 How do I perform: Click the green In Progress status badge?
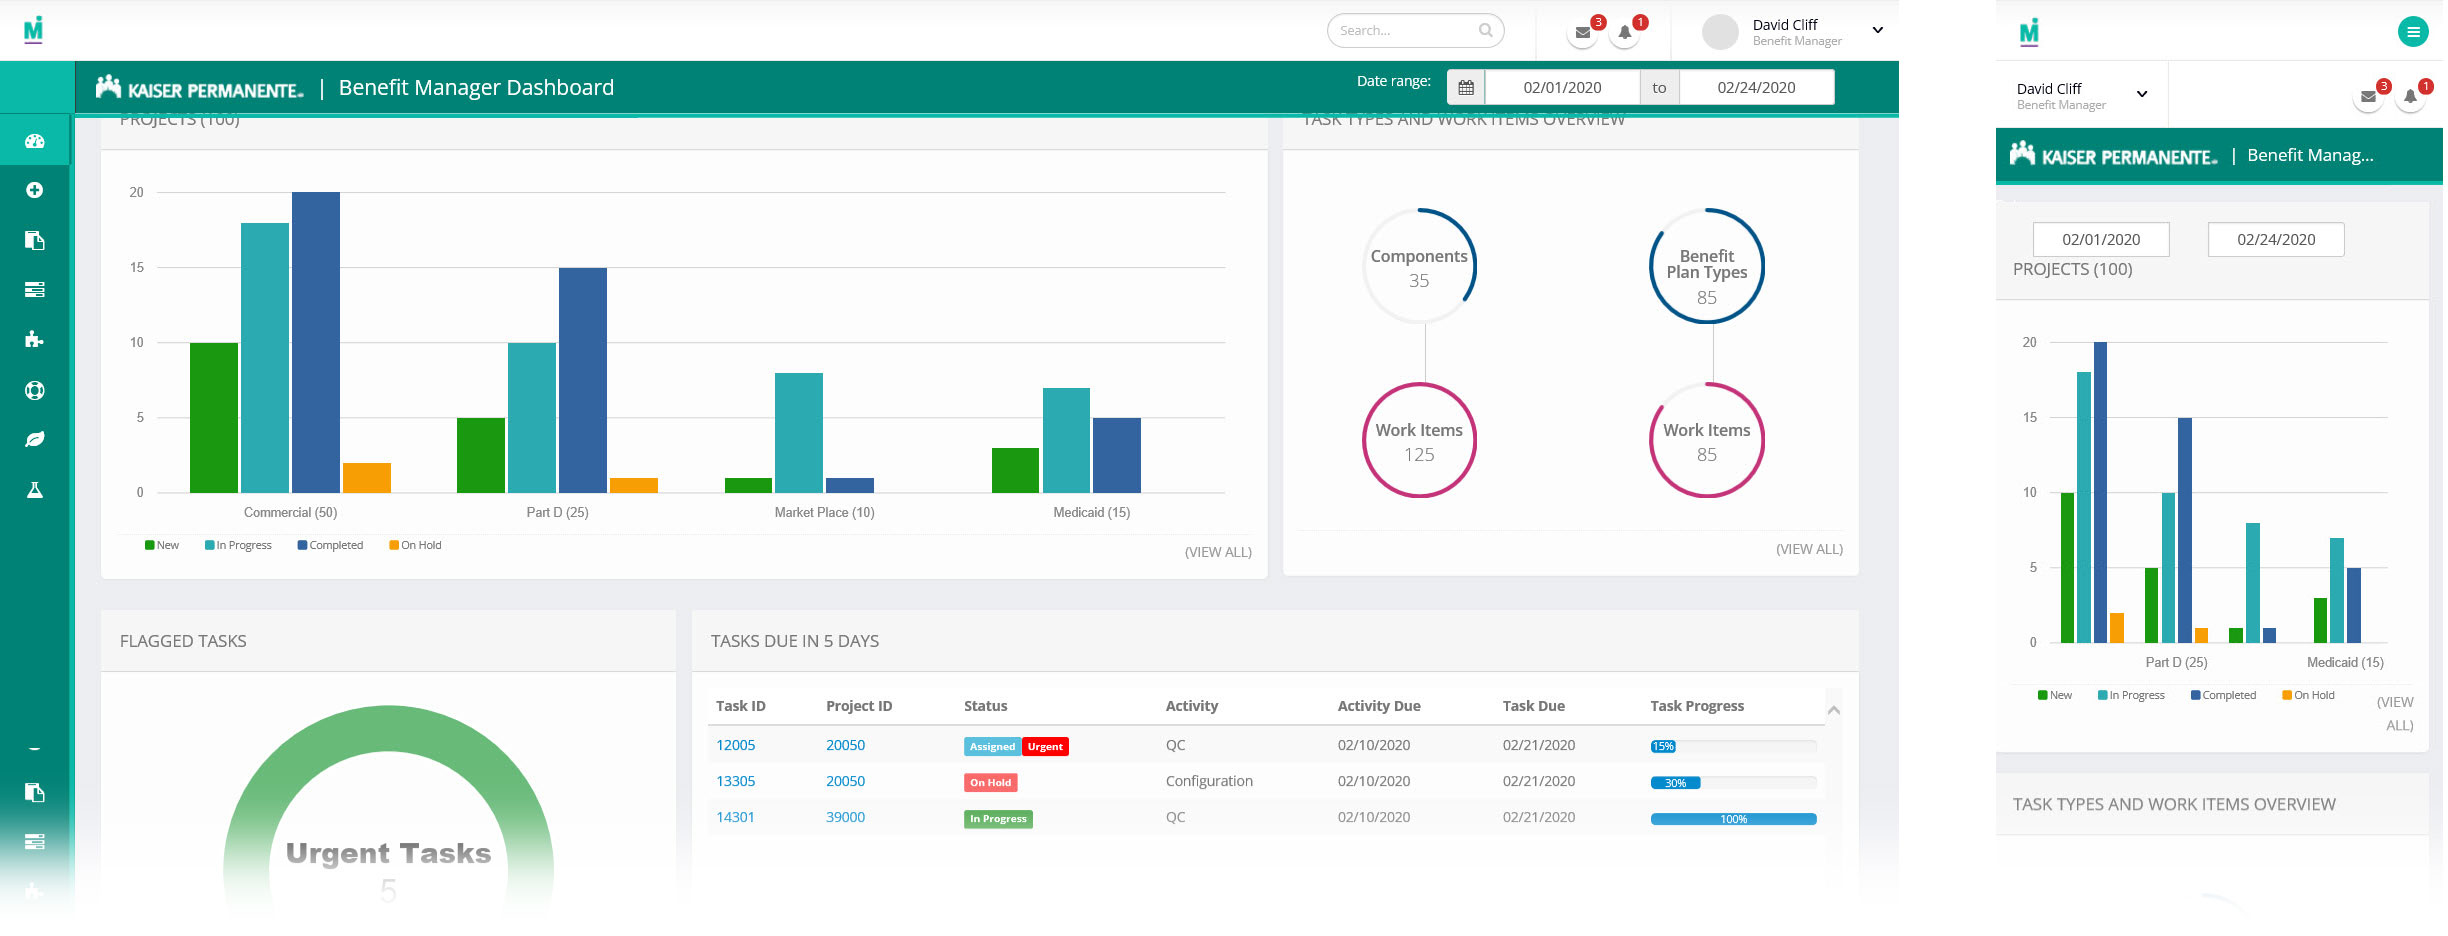[998, 819]
